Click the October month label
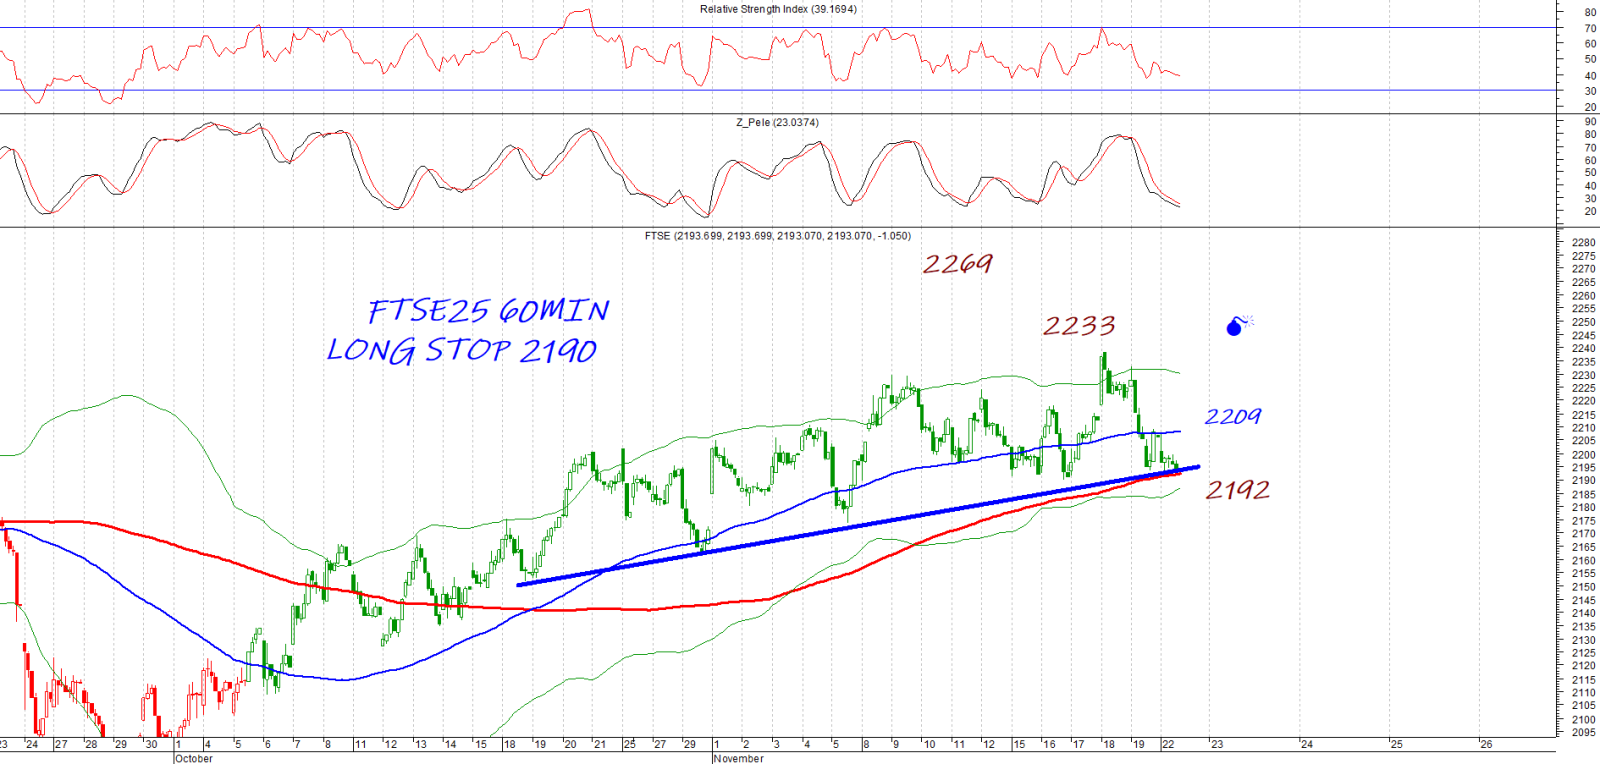The image size is (1600, 764). 194,758
